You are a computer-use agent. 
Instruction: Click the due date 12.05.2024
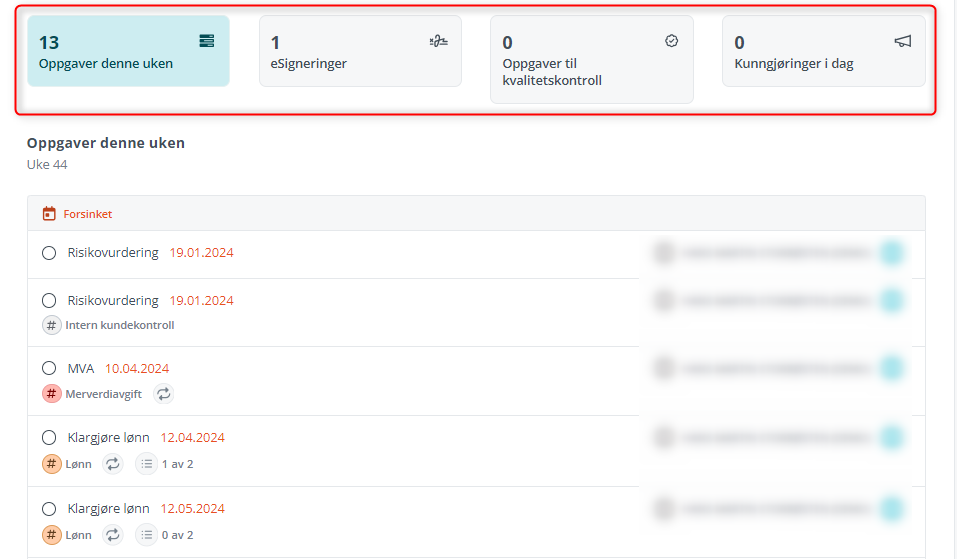[192, 508]
